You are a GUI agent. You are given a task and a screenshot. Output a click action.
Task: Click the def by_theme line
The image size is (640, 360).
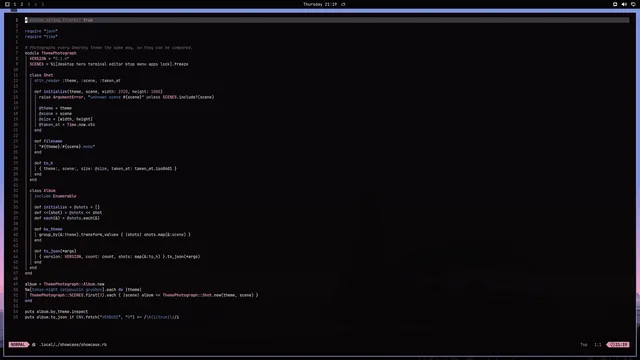pos(48,229)
